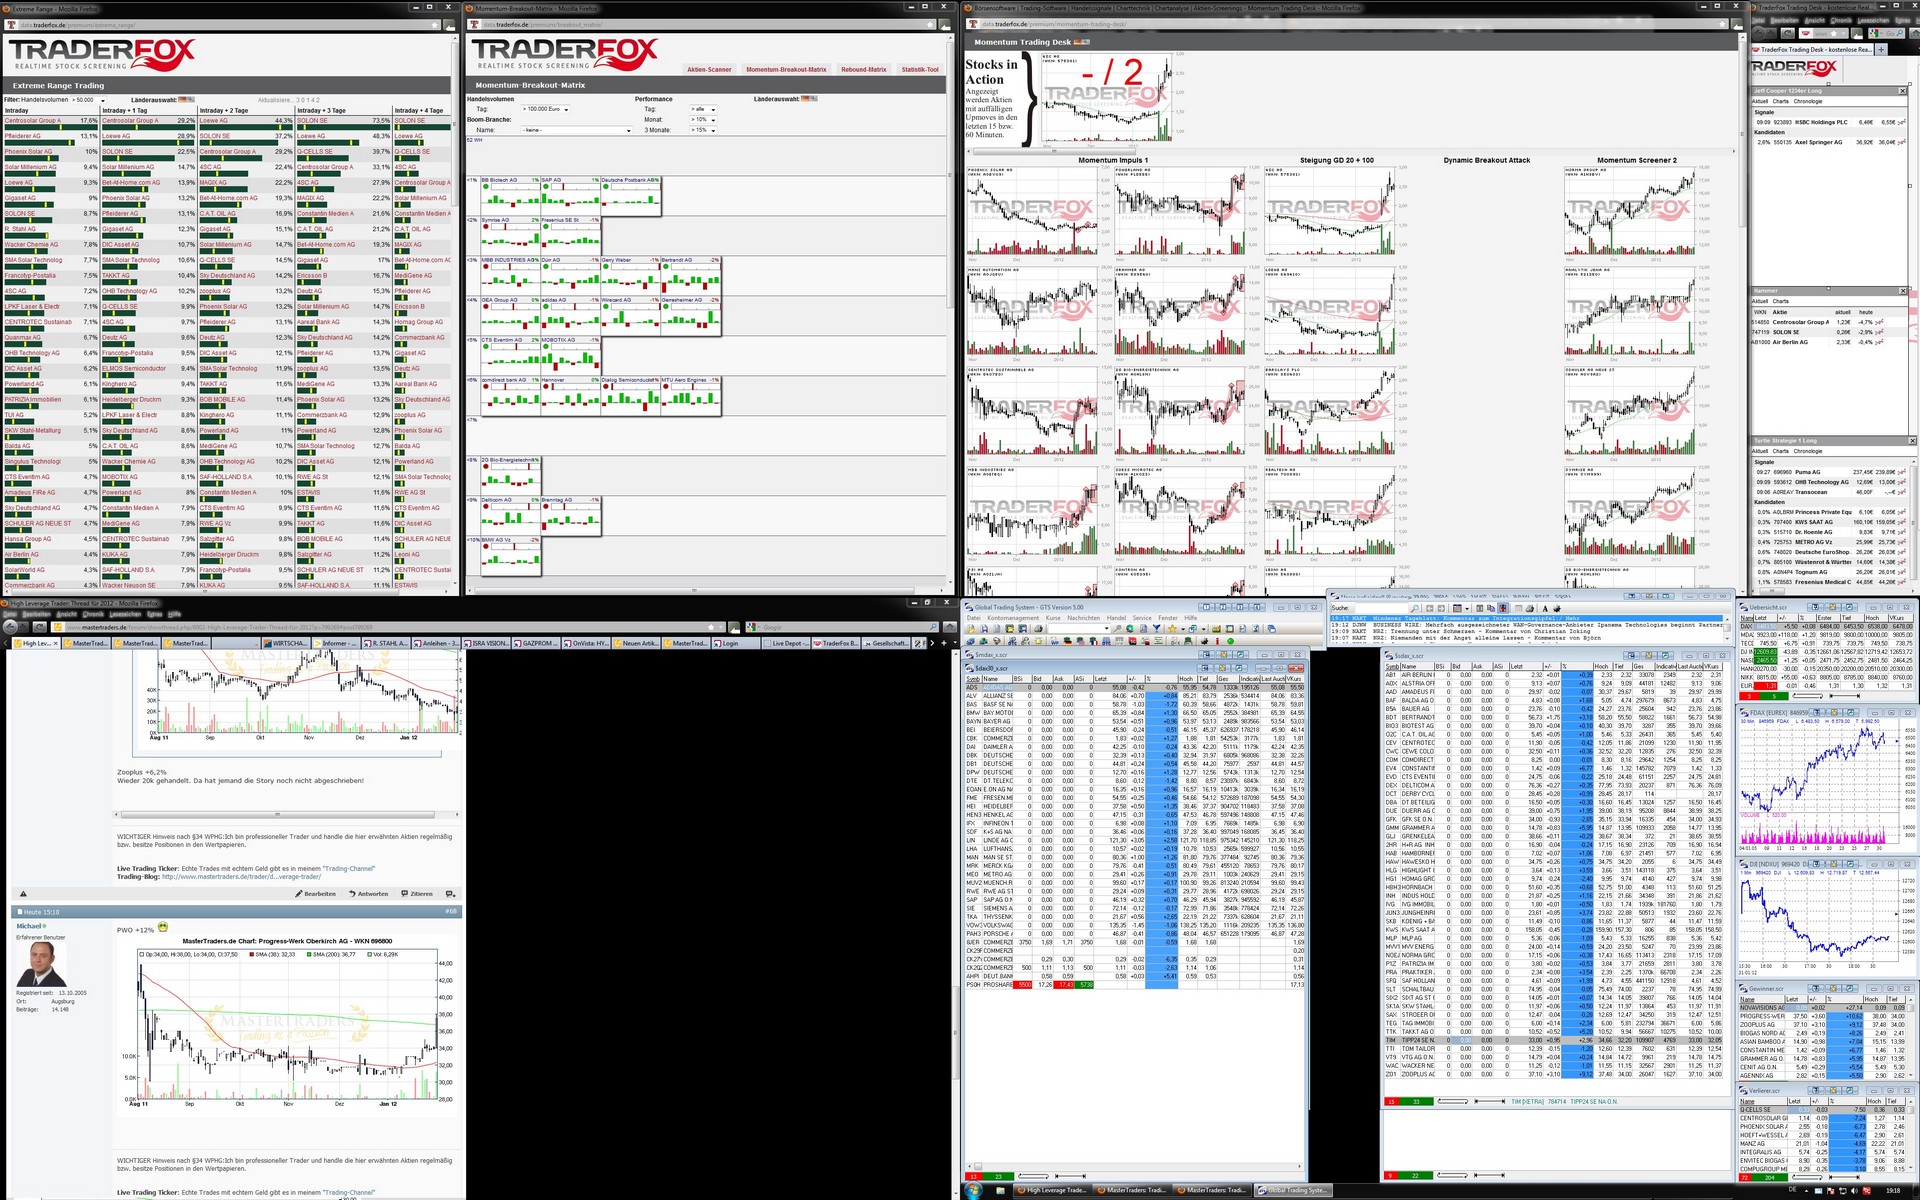Click Antworten button under forum post

click(369, 894)
